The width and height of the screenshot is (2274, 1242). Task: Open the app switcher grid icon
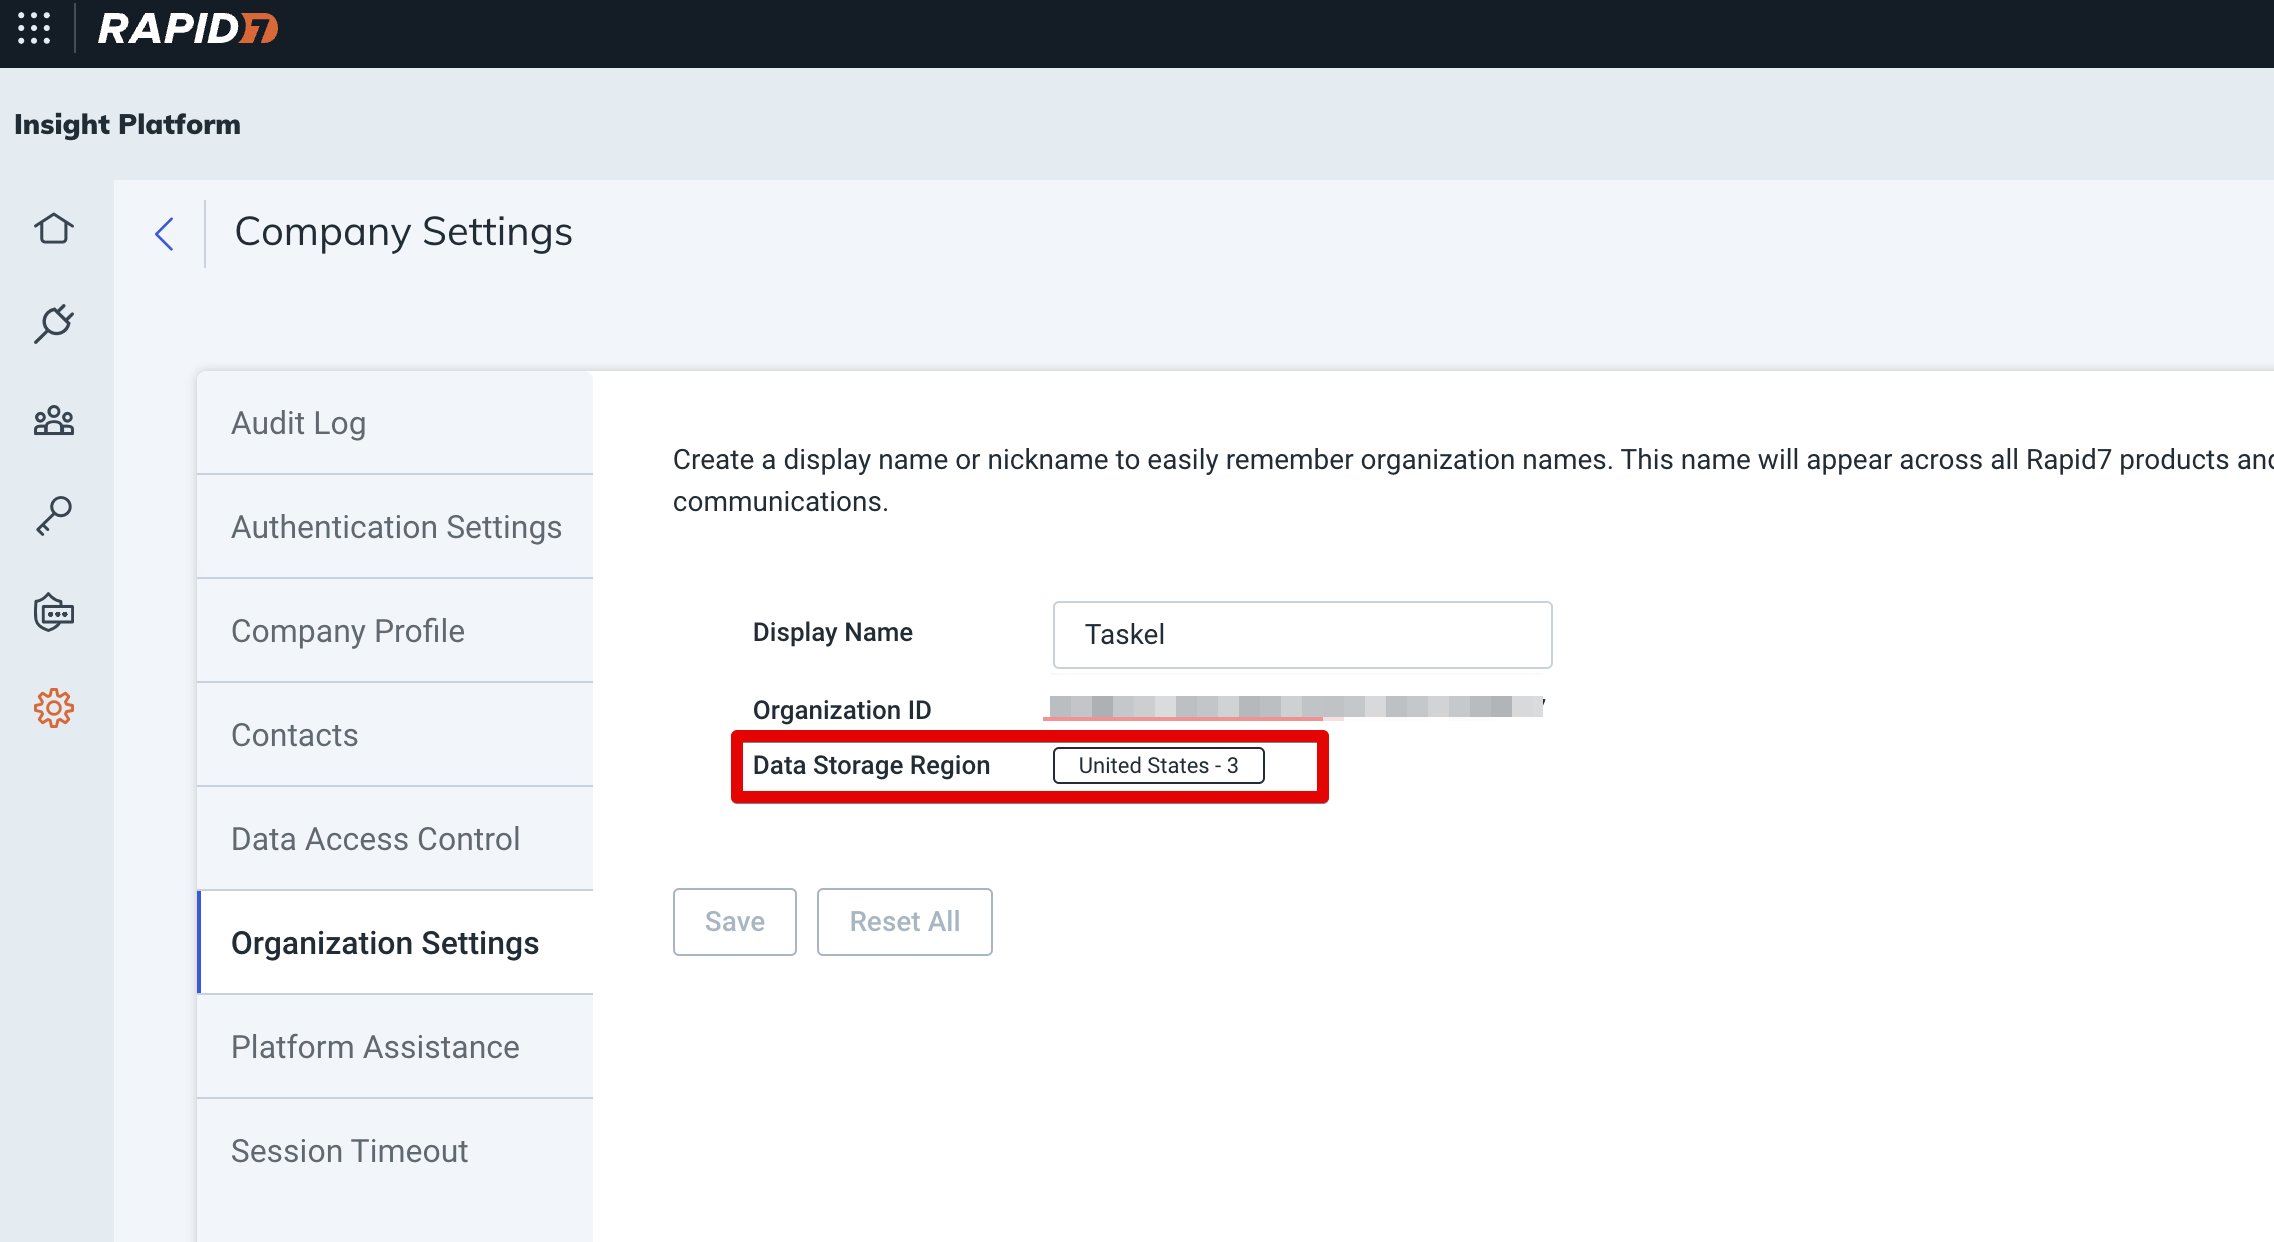(34, 28)
